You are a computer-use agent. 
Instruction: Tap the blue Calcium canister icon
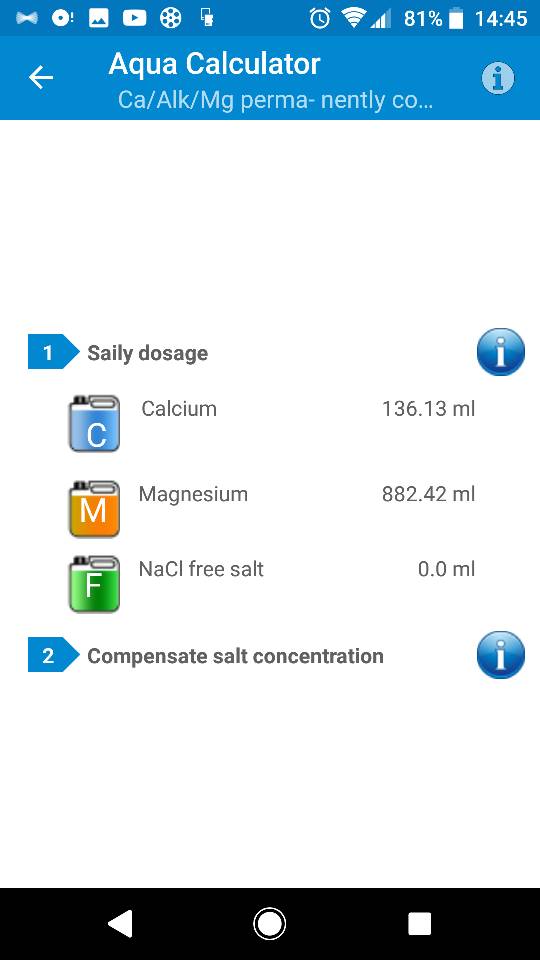click(94, 423)
